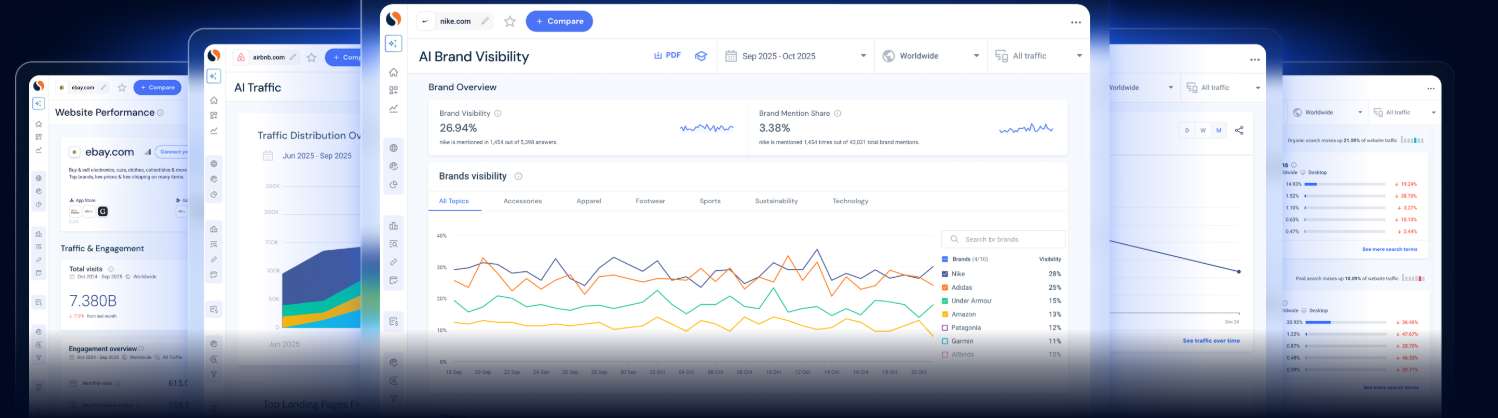The image size is (1498, 418).
Task: Favorite nike.com with the star icon
Action: [510, 21]
